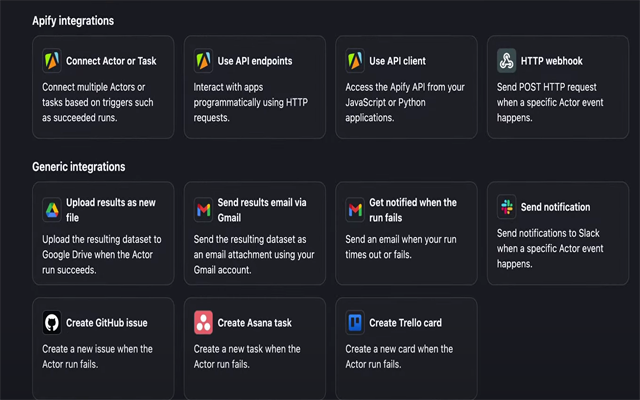This screenshot has width=640, height=400.
Task: Click text 'Upload the resulting dataset to Google Drive'
Action: tap(102, 254)
